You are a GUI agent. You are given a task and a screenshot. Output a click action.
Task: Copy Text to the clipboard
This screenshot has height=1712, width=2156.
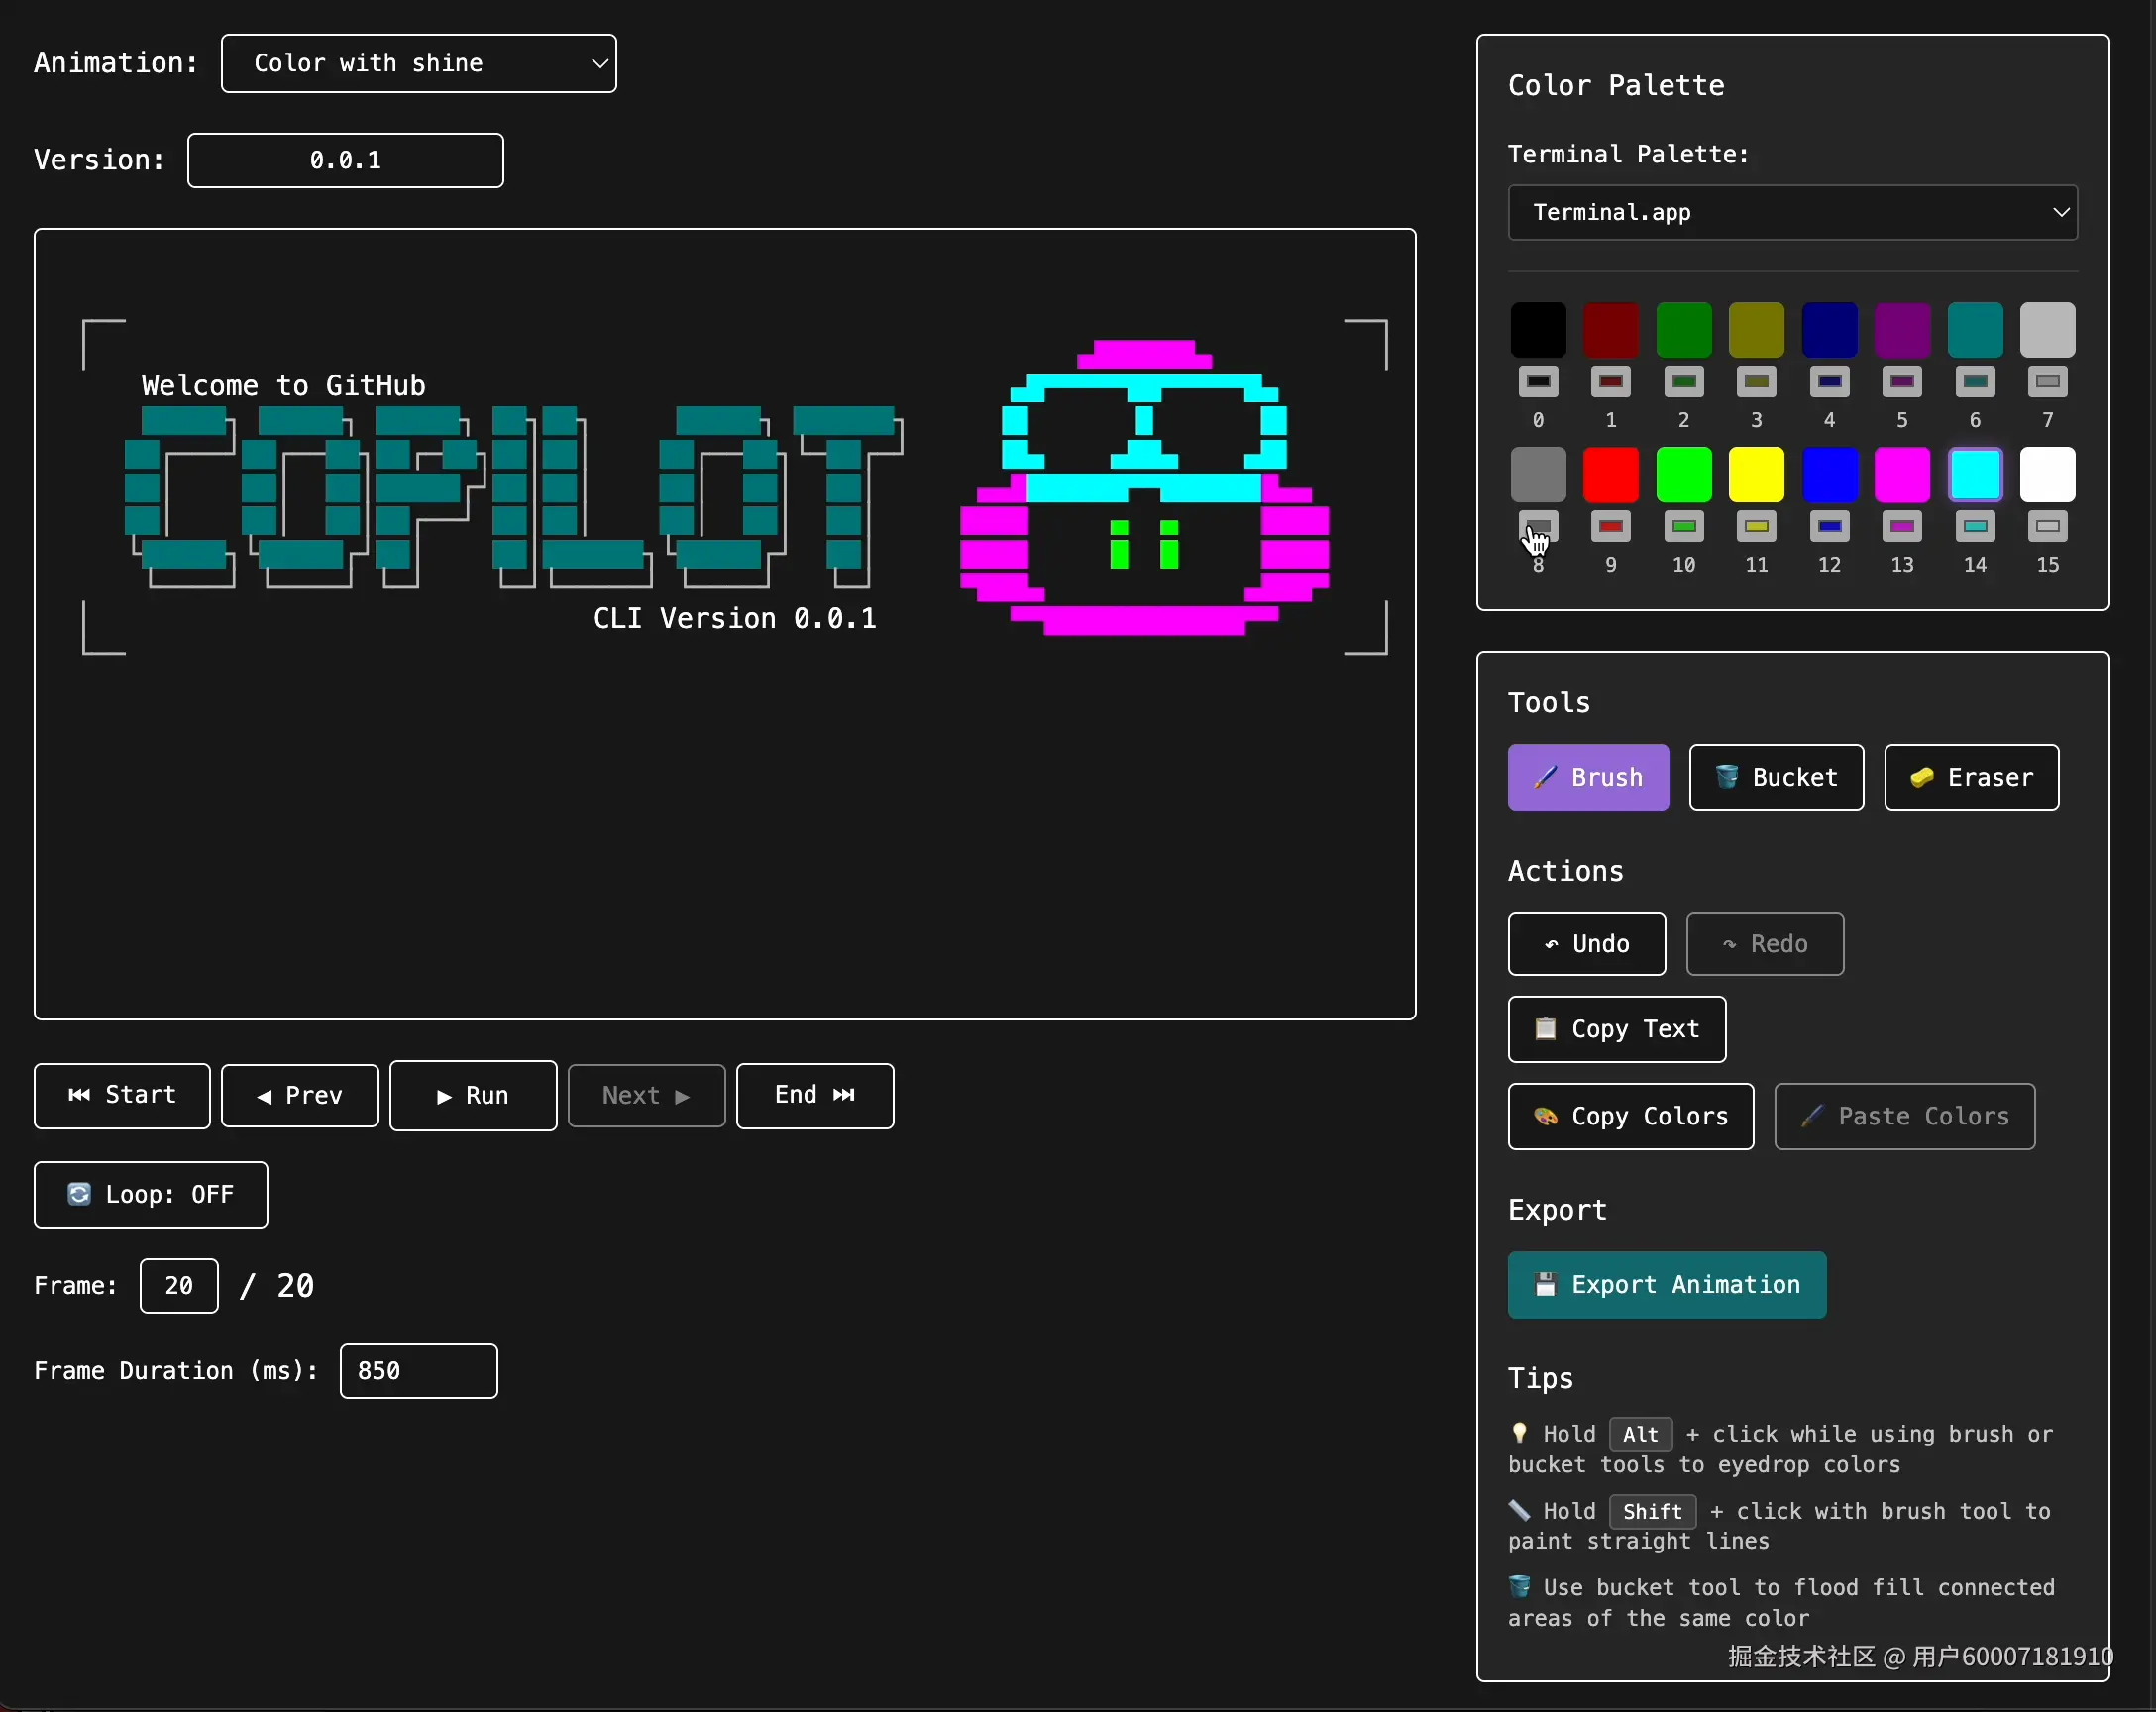tap(1617, 1028)
